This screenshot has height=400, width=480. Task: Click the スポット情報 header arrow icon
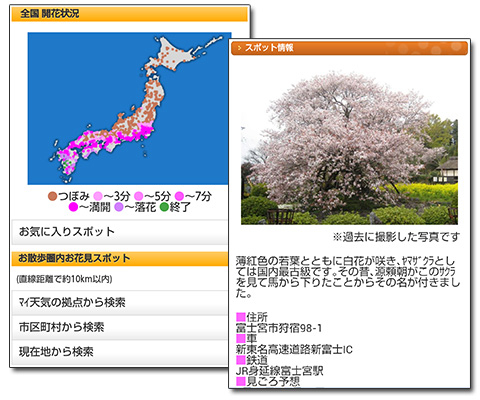click(239, 48)
